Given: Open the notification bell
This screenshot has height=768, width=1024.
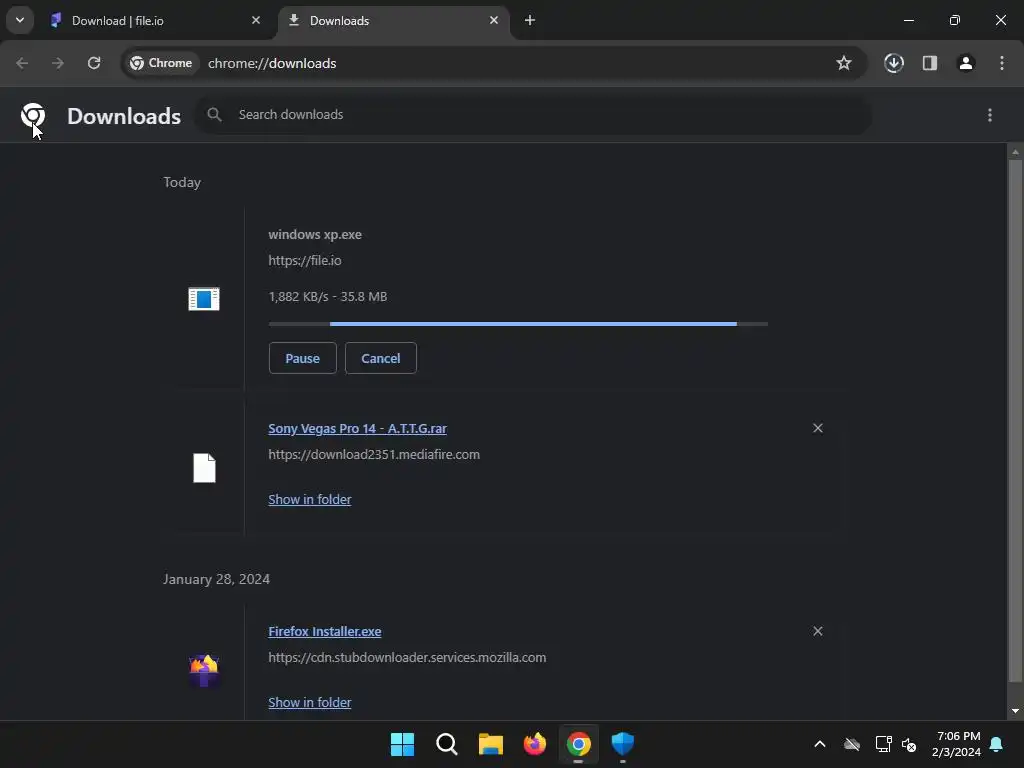Looking at the screenshot, I should point(997,744).
